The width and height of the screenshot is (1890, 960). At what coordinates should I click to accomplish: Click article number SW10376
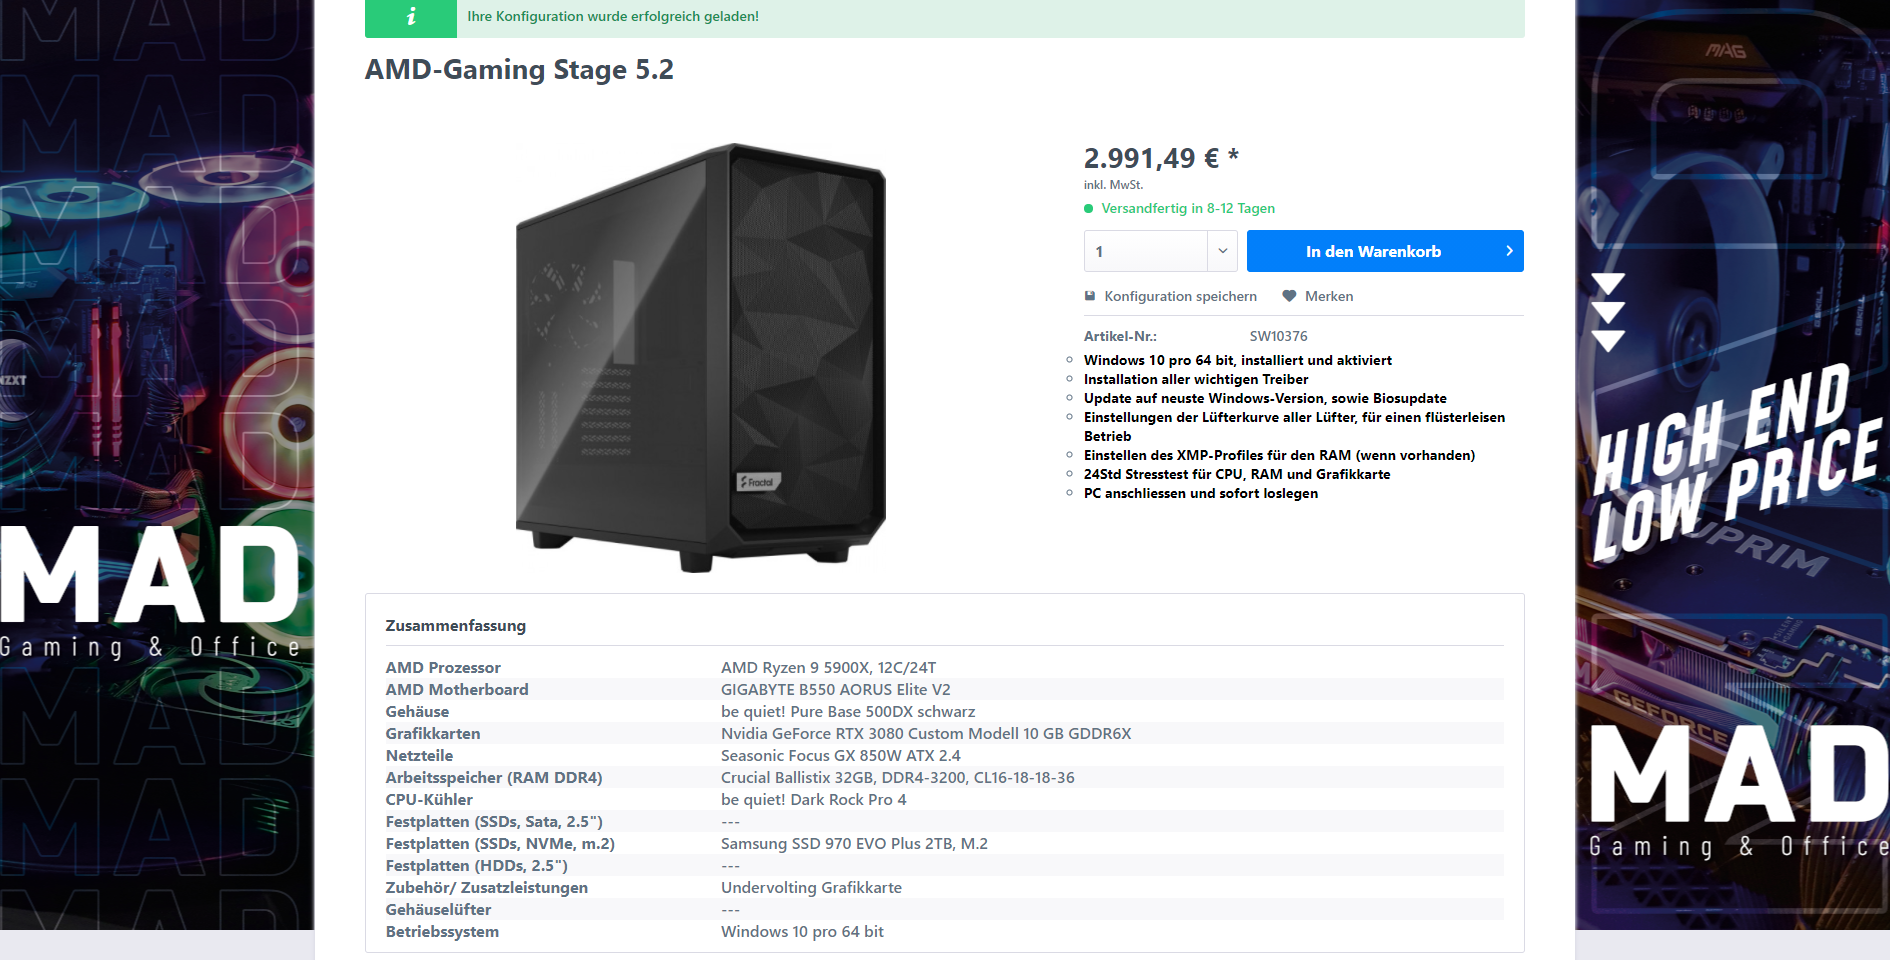pos(1278,336)
